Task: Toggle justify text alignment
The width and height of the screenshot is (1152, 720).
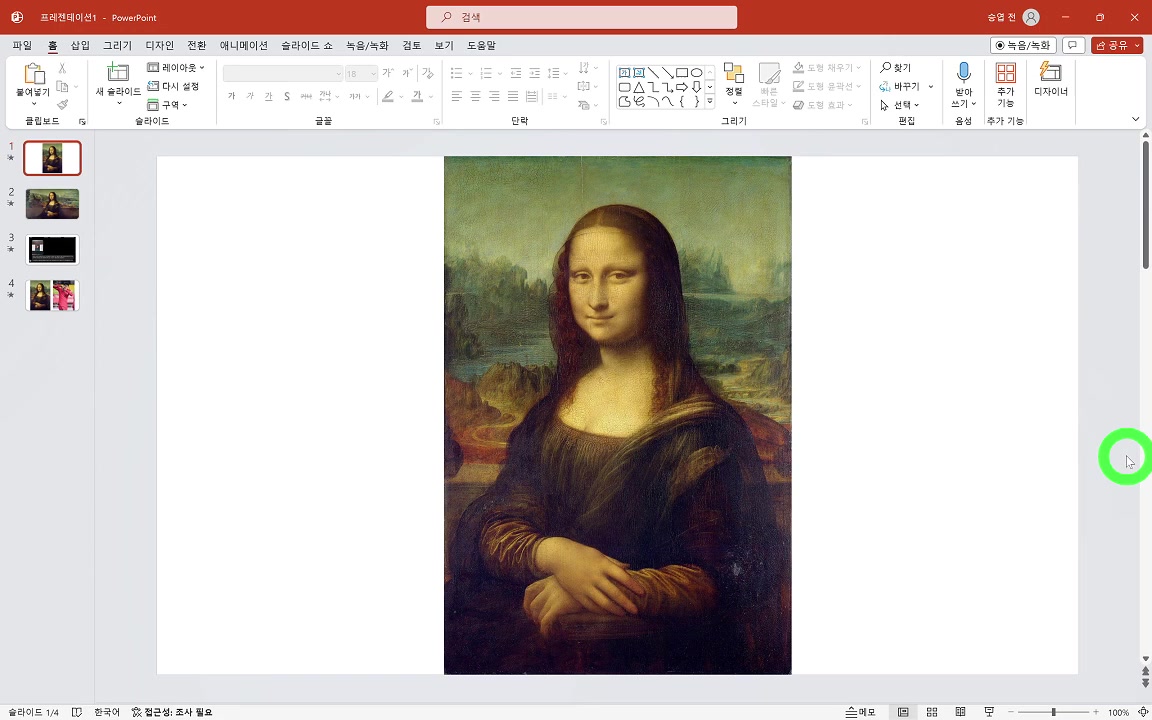Action: 513,96
